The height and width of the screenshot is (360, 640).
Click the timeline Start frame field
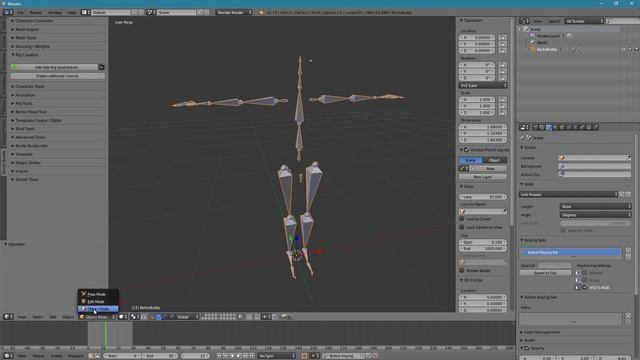click(x=122, y=356)
